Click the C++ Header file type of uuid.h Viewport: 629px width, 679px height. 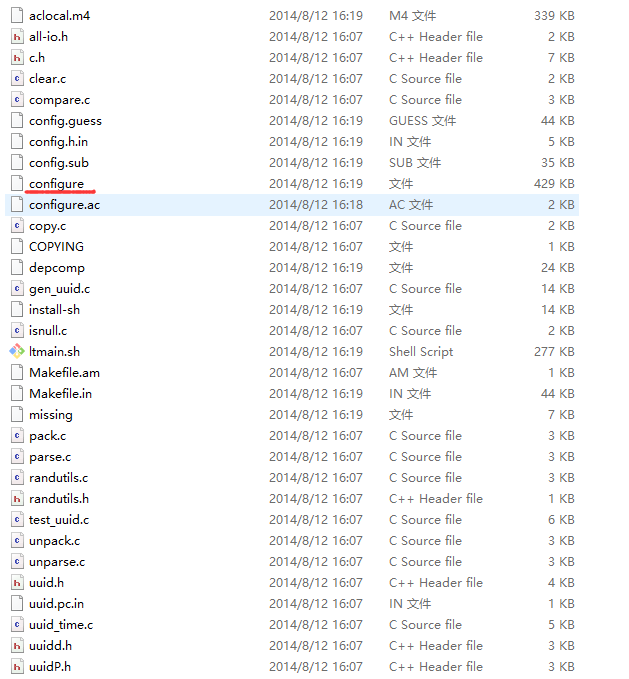[435, 583]
